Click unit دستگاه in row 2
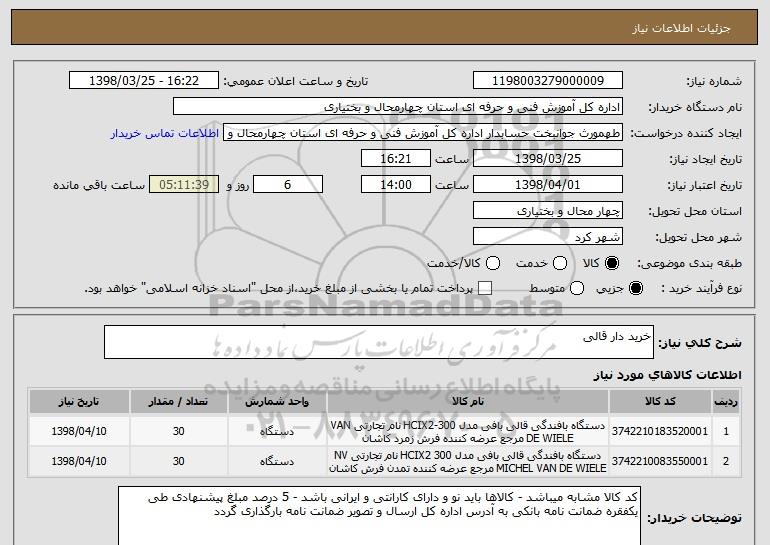Image resolution: width=770 pixels, height=545 pixels. point(277,462)
